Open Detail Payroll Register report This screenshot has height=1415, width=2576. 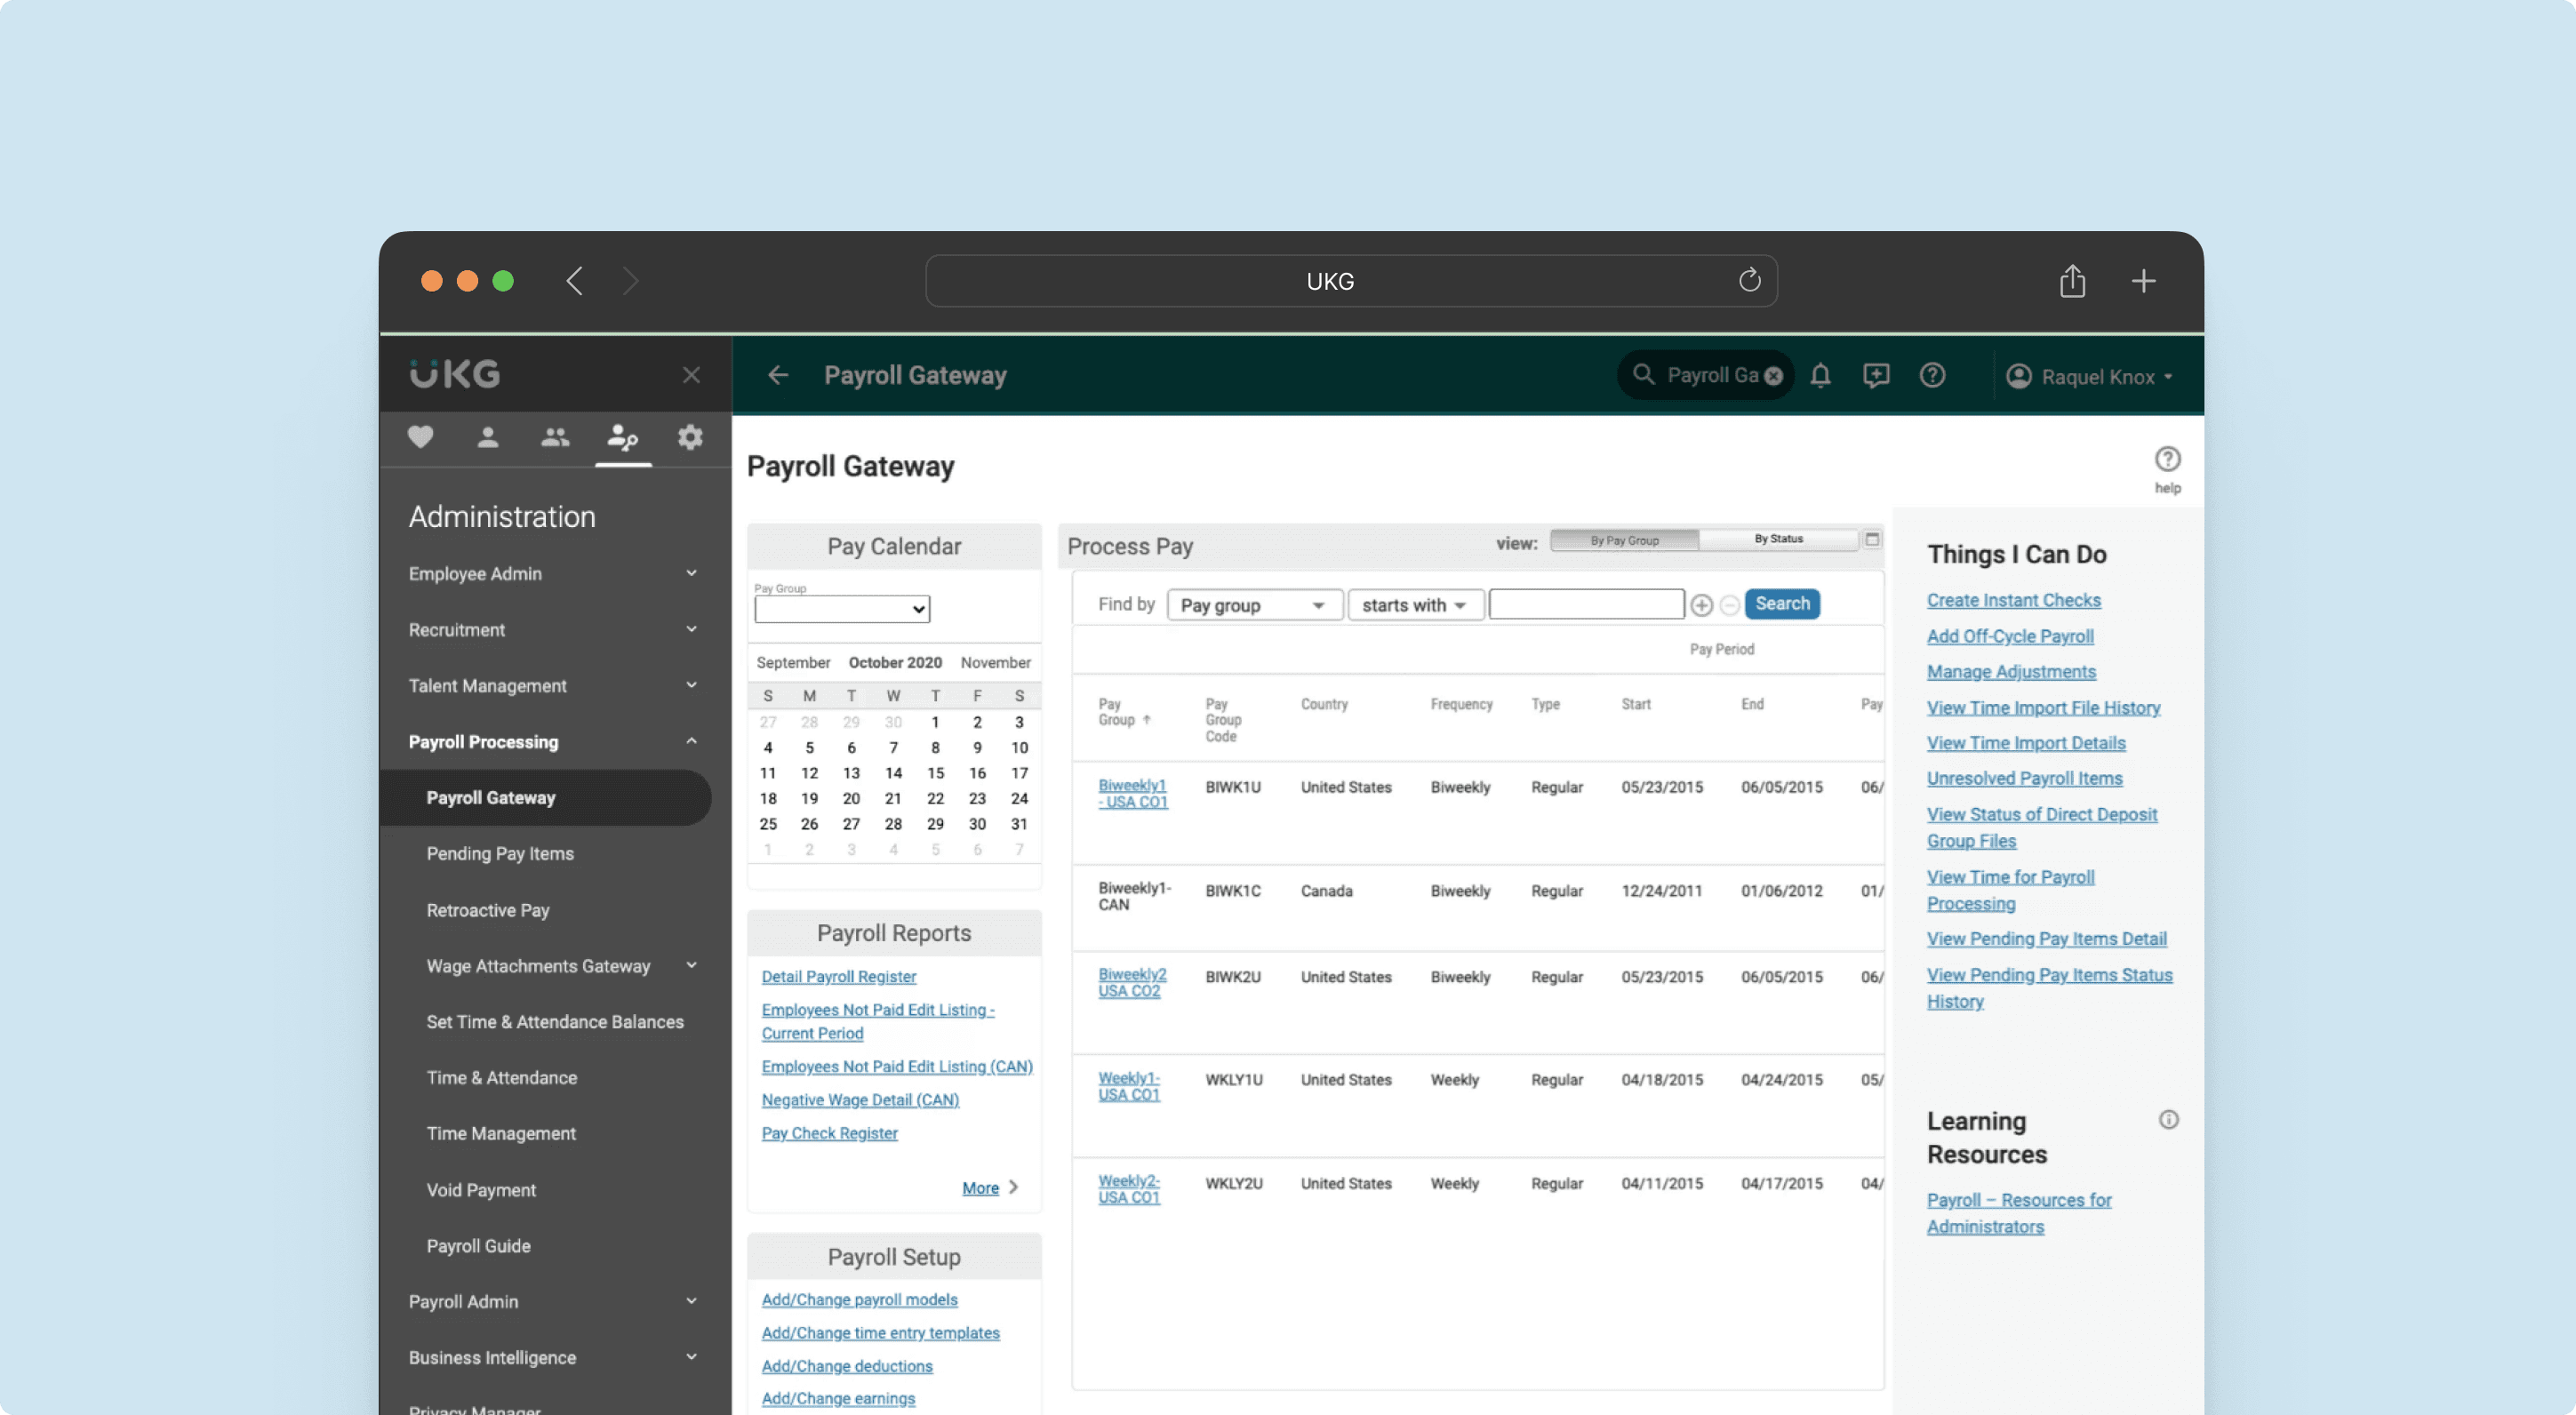tap(838, 977)
